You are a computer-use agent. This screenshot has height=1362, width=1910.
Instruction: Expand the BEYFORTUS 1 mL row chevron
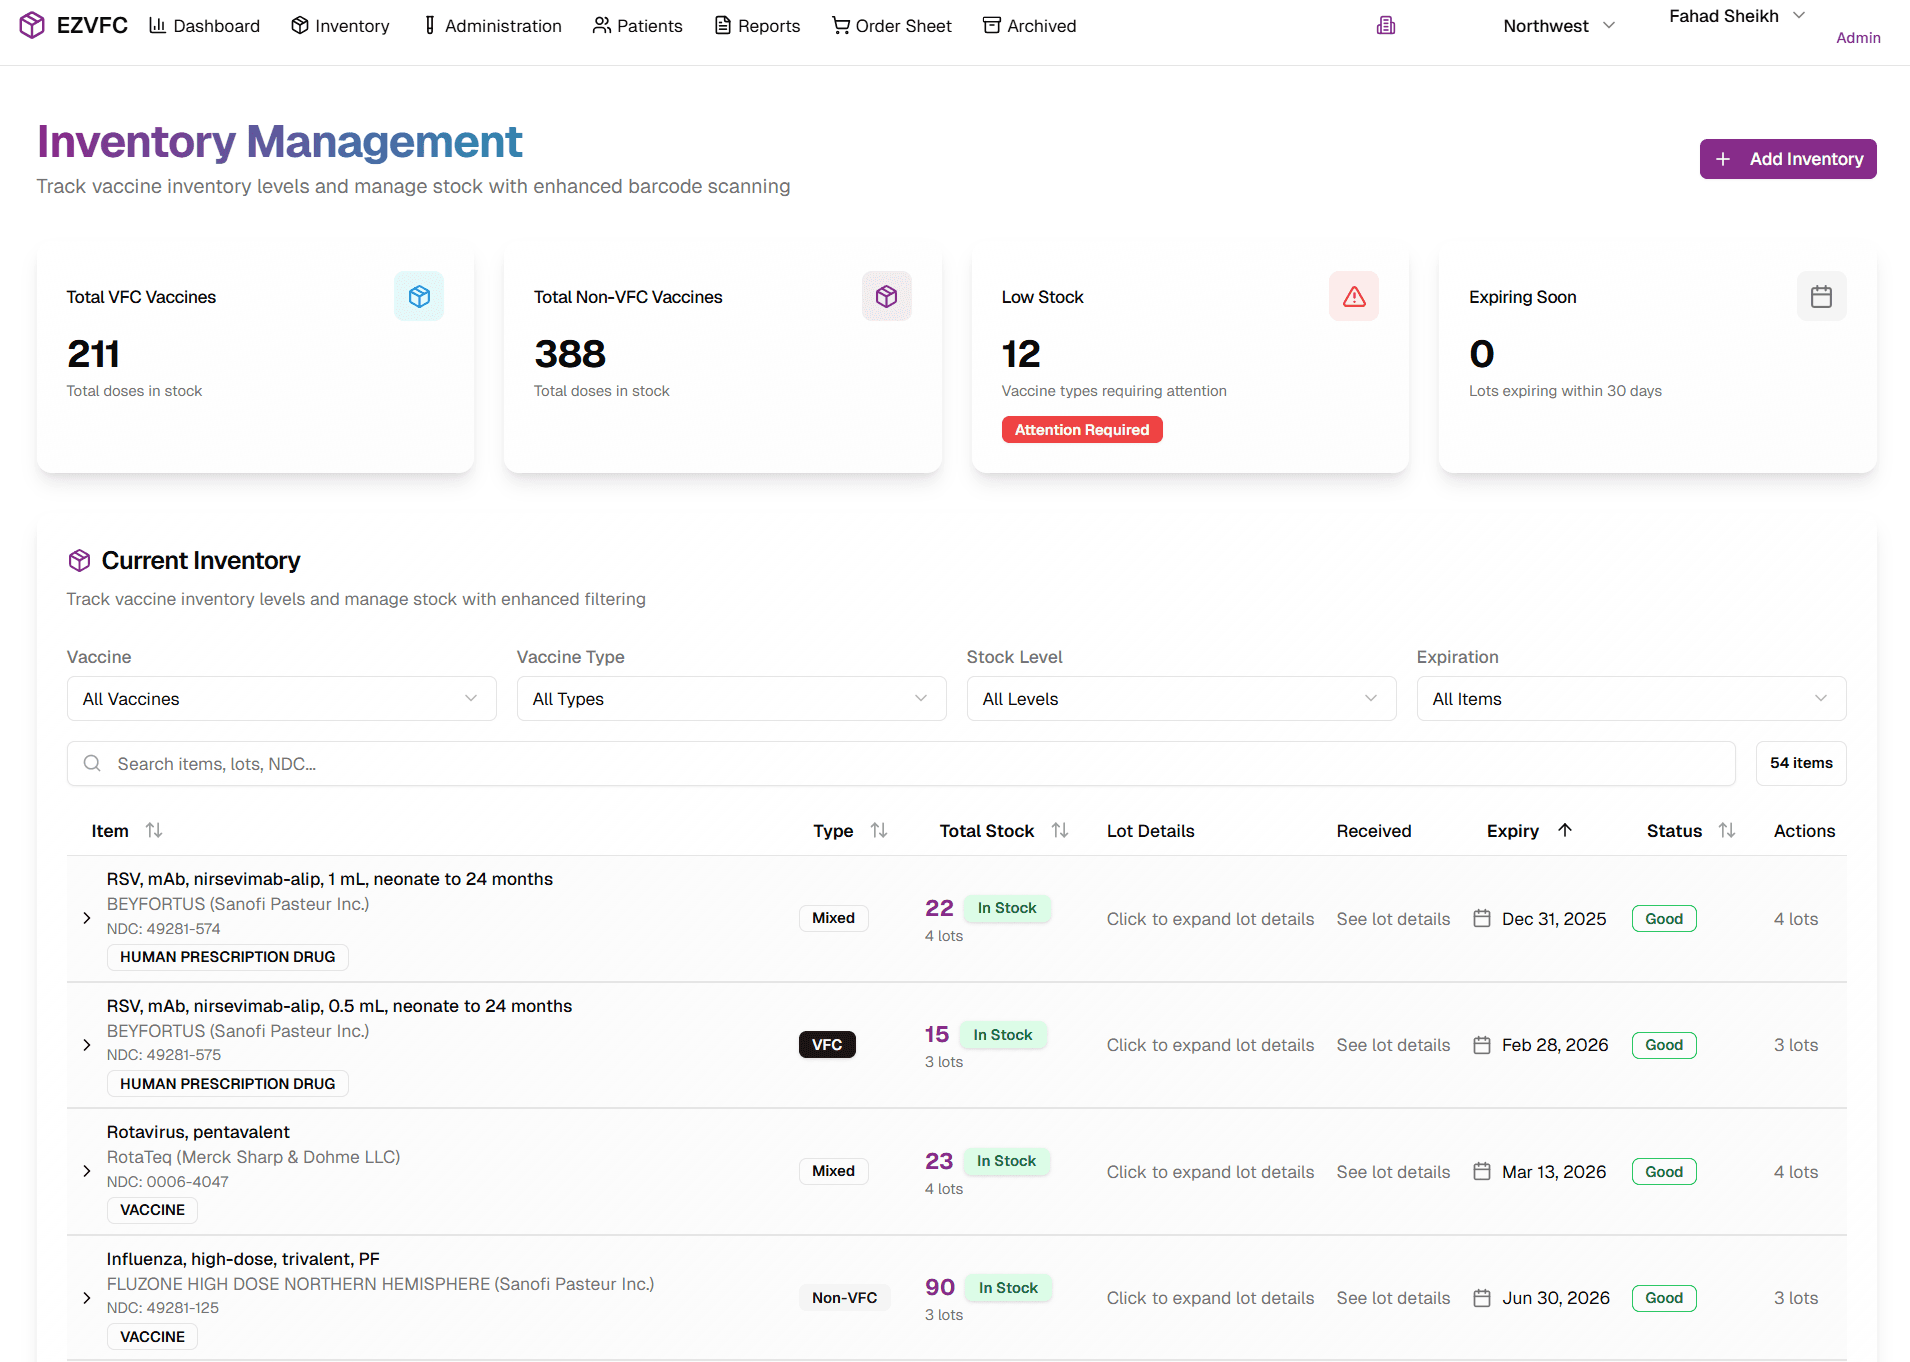coord(86,918)
